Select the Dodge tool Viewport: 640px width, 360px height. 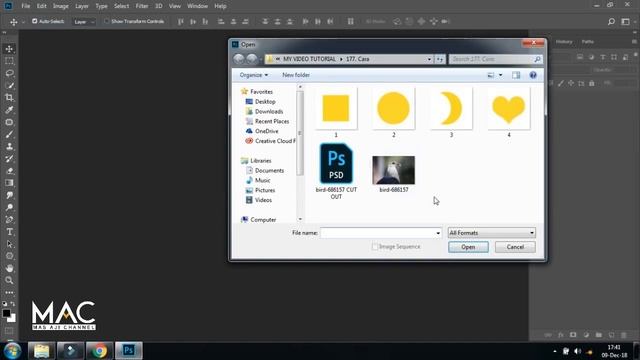[9, 207]
